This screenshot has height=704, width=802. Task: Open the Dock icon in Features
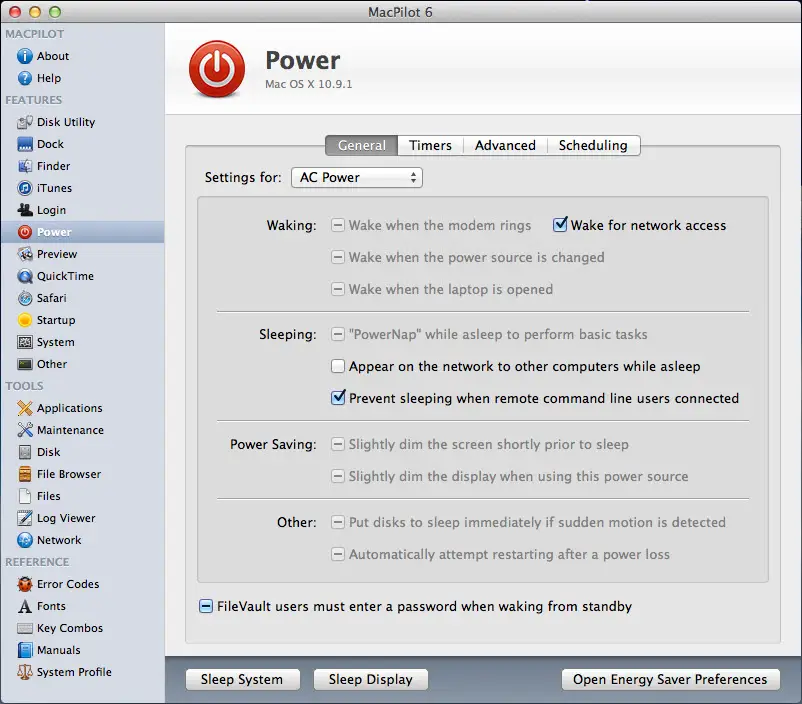point(25,144)
